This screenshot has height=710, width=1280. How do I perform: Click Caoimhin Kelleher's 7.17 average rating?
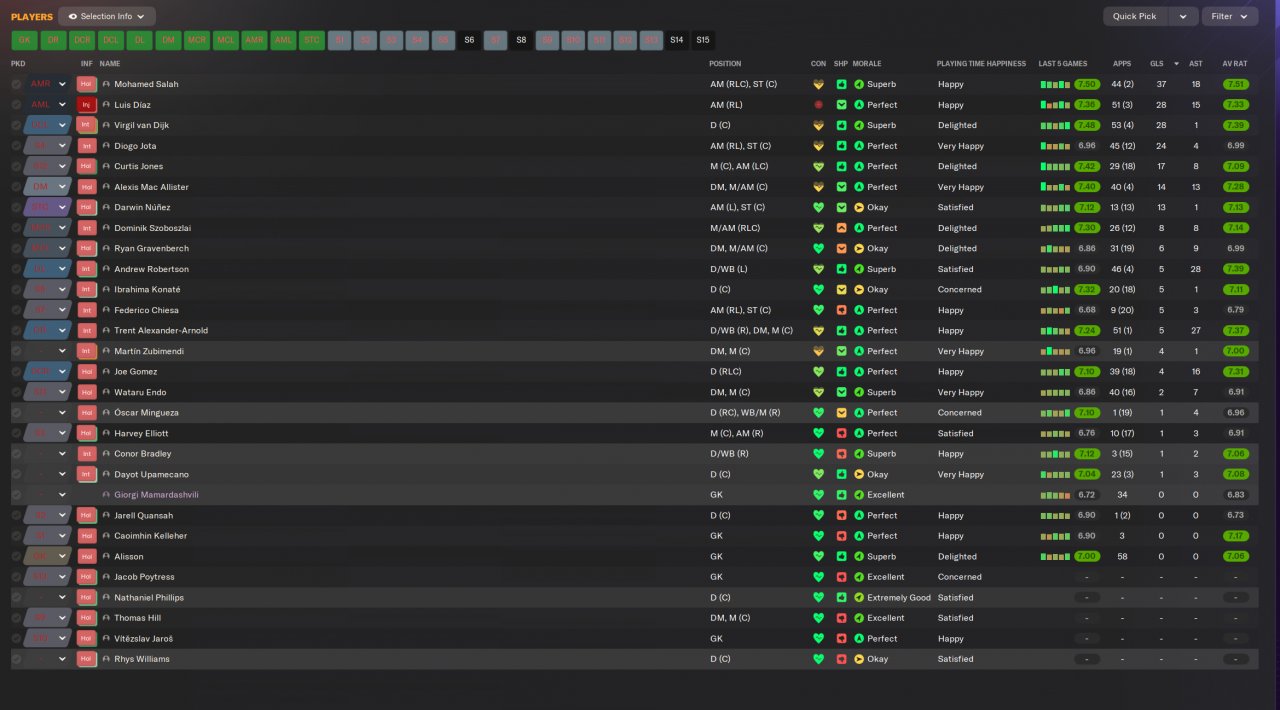(x=1236, y=536)
